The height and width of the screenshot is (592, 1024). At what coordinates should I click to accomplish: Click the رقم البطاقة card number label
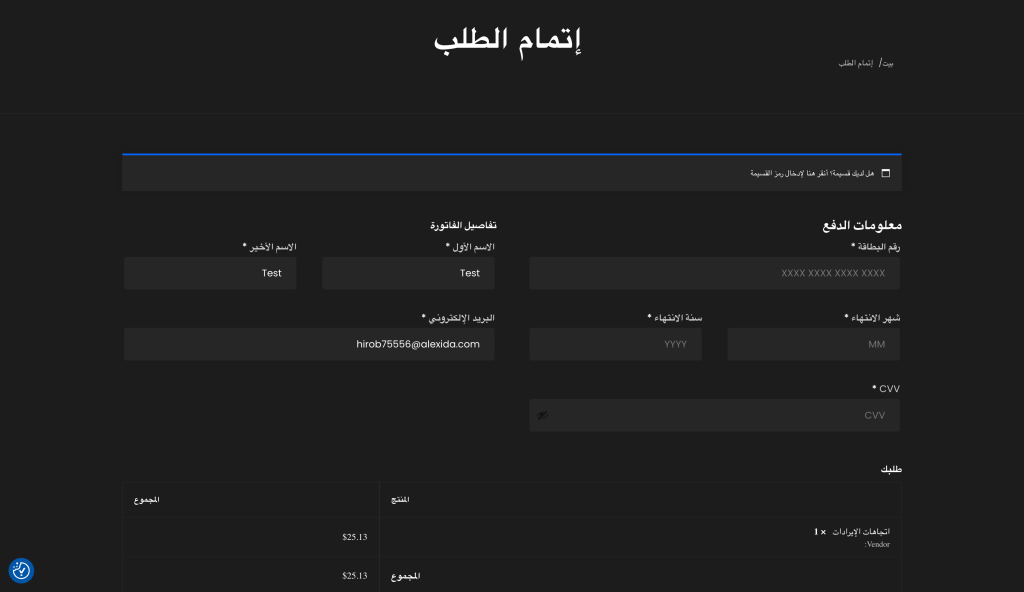pyautogui.click(x=875, y=247)
